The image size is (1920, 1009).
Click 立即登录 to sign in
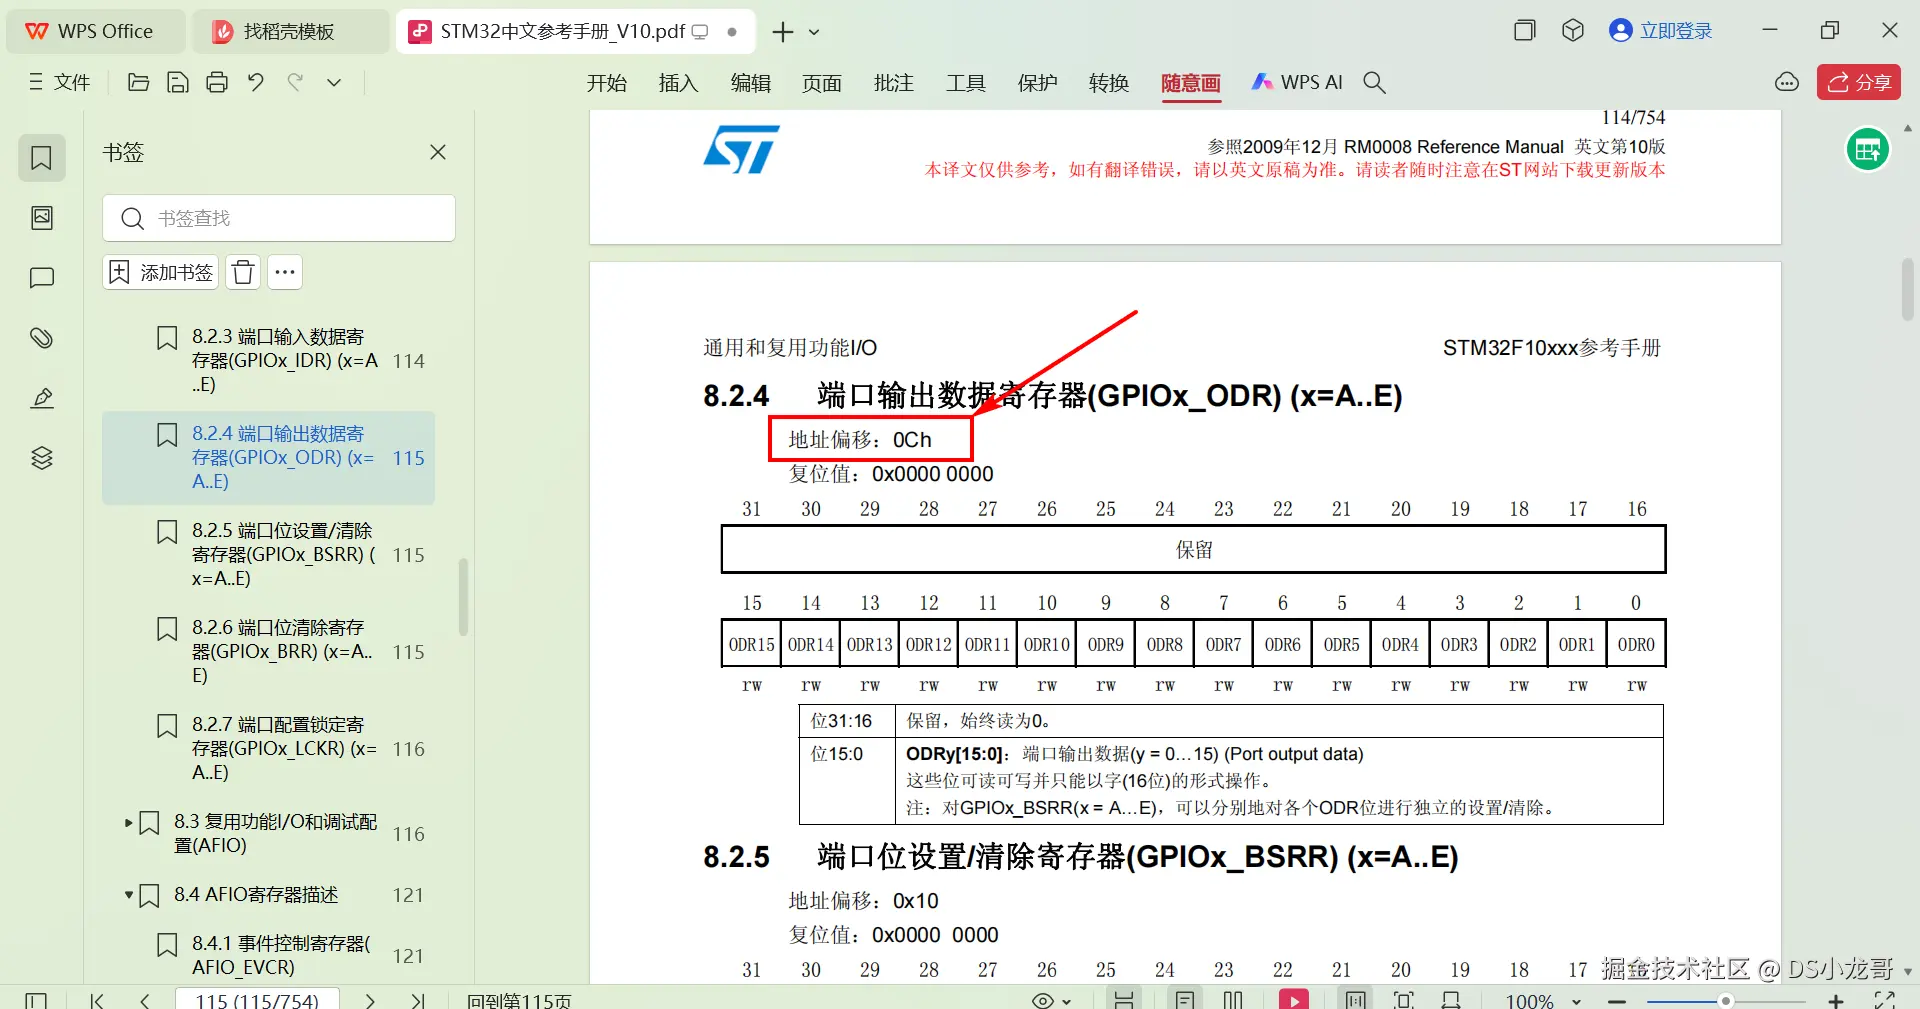[1661, 31]
